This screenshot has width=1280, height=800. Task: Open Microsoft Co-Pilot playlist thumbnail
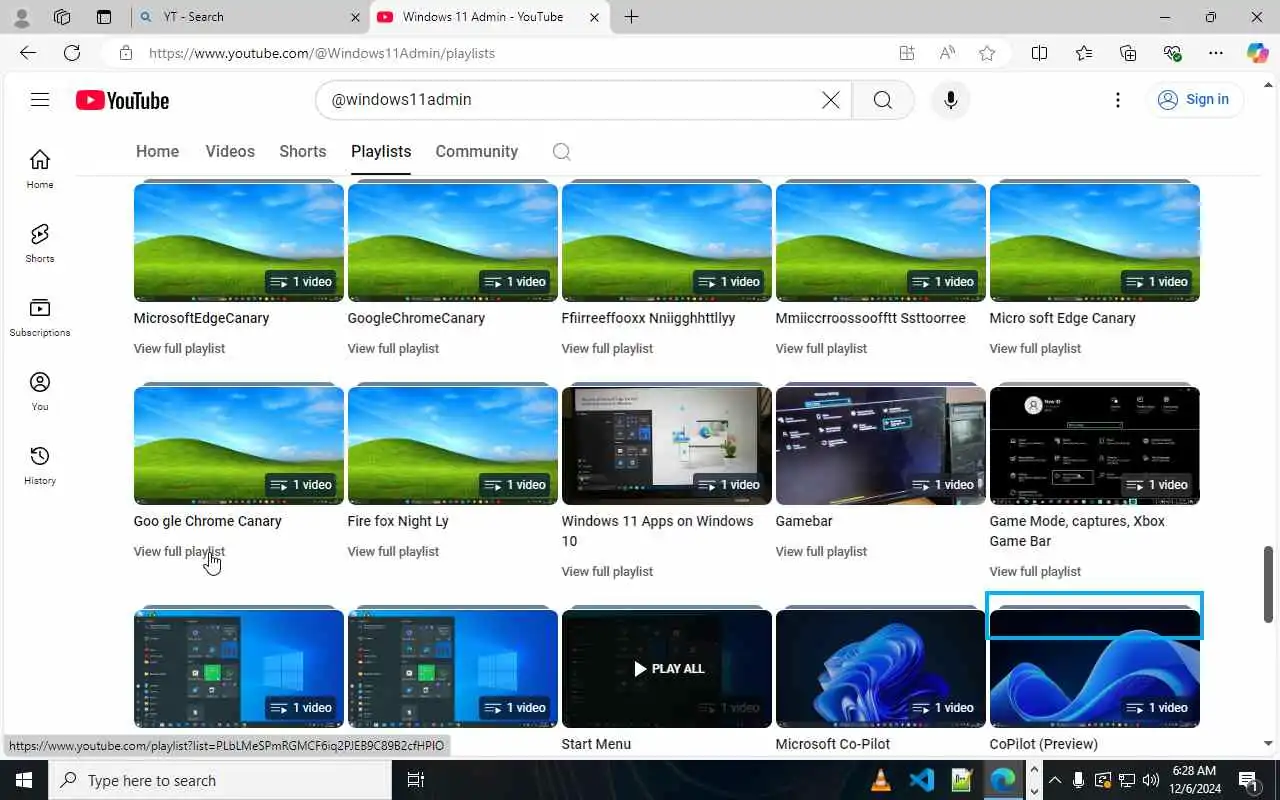coord(881,668)
